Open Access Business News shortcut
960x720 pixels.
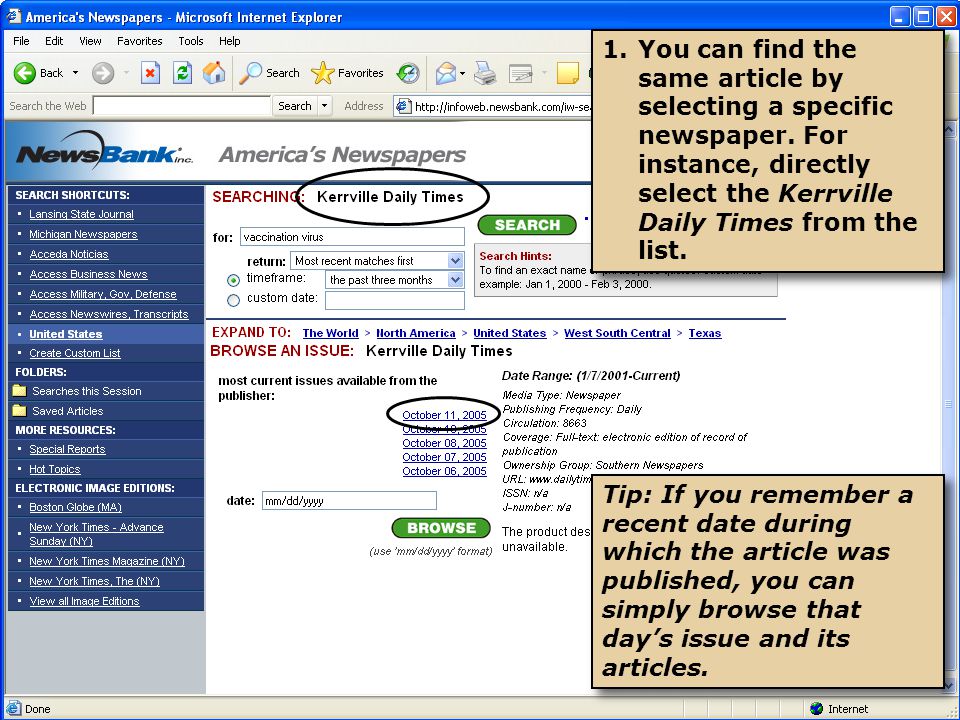(x=88, y=274)
